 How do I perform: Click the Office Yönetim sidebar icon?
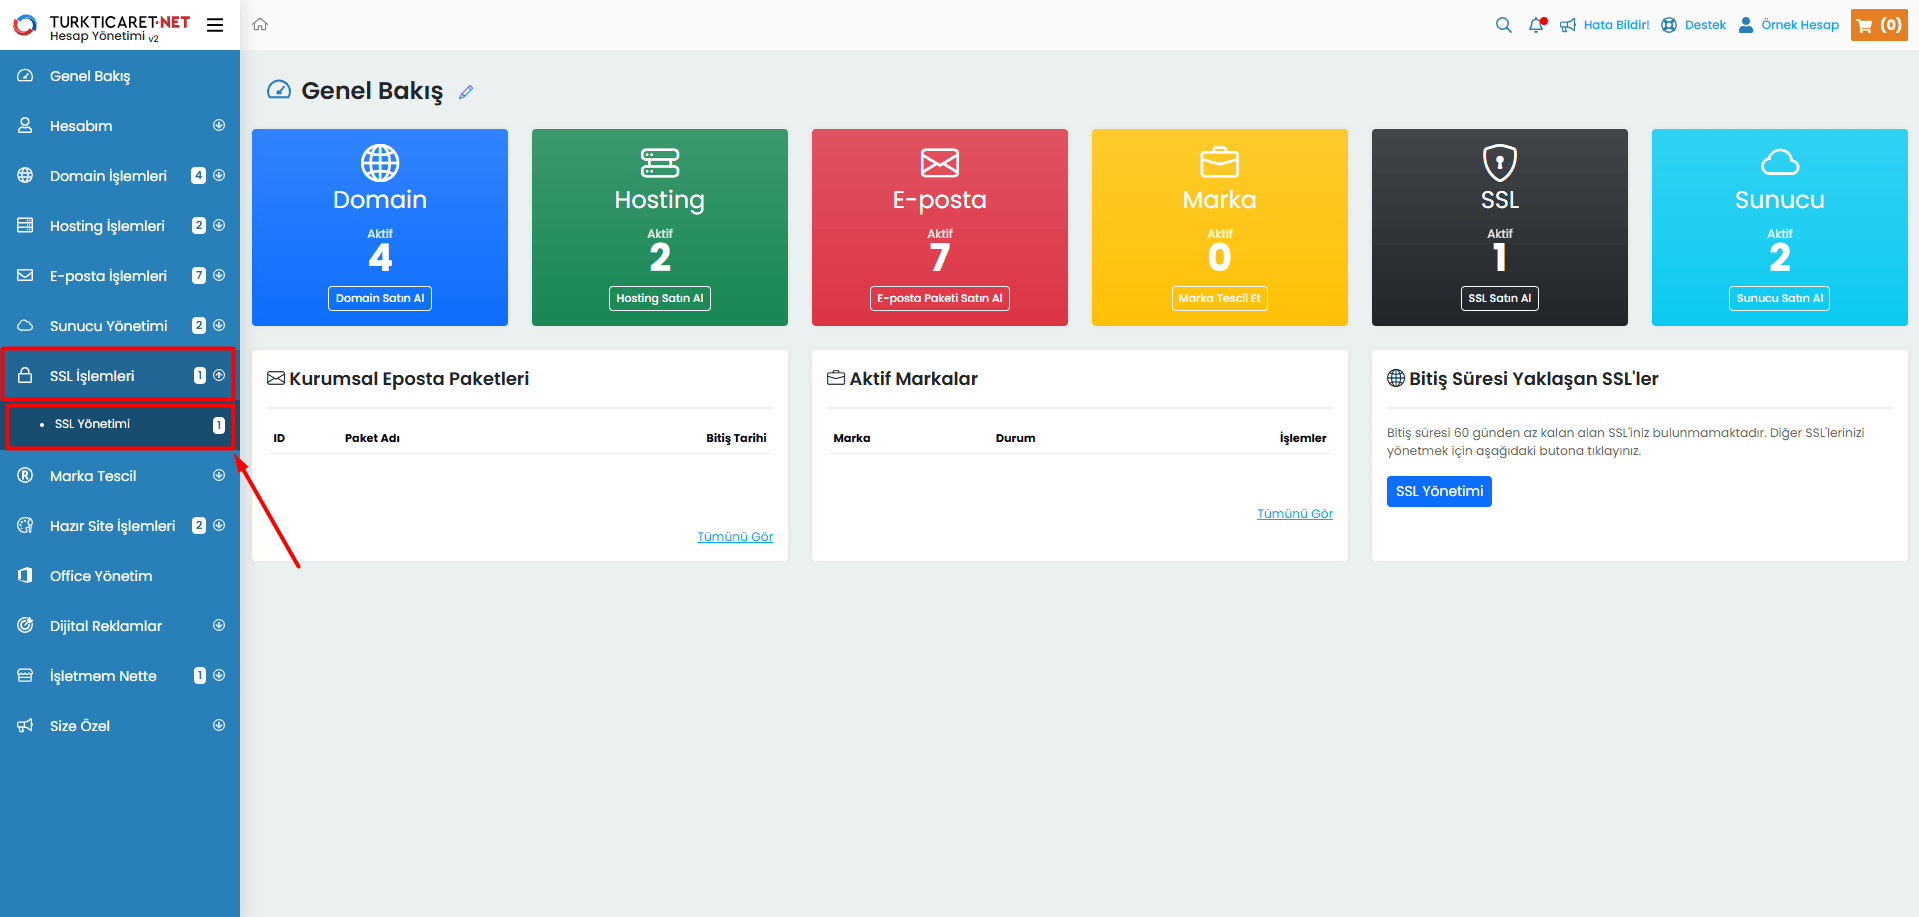tap(25, 576)
